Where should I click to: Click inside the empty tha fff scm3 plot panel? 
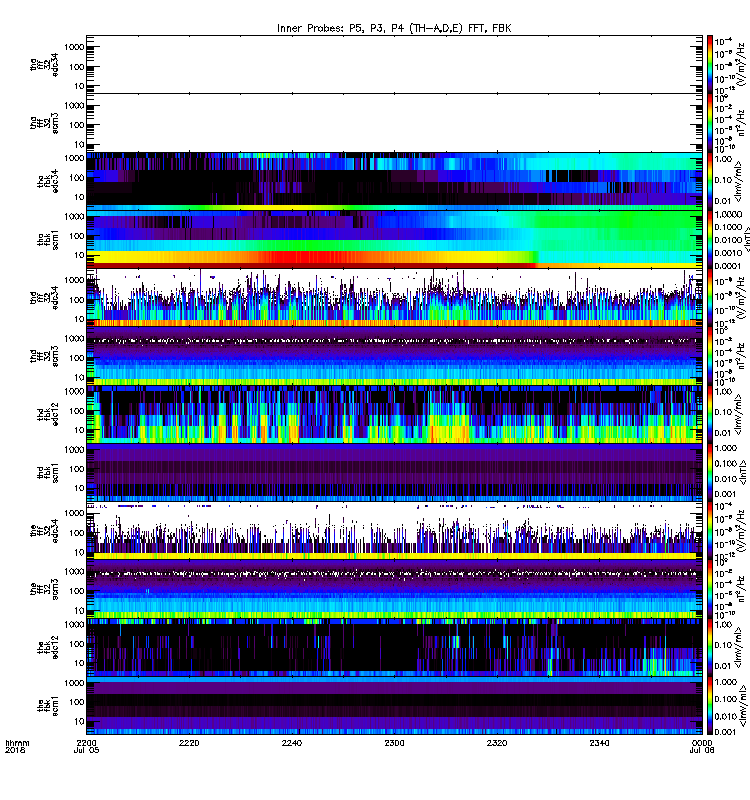(394, 123)
